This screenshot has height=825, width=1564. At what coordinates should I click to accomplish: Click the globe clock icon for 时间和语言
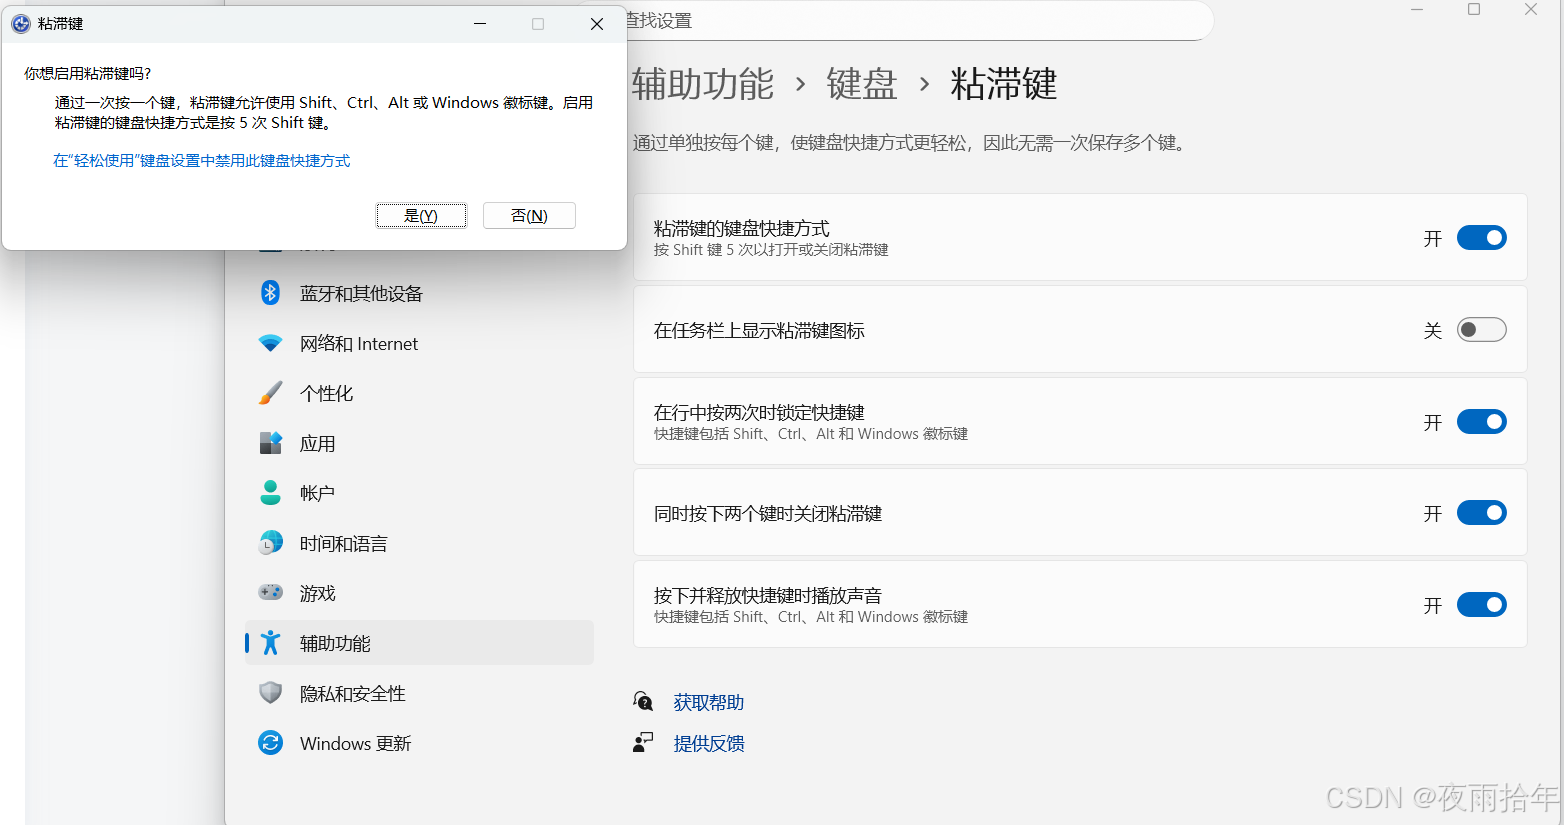pos(270,543)
